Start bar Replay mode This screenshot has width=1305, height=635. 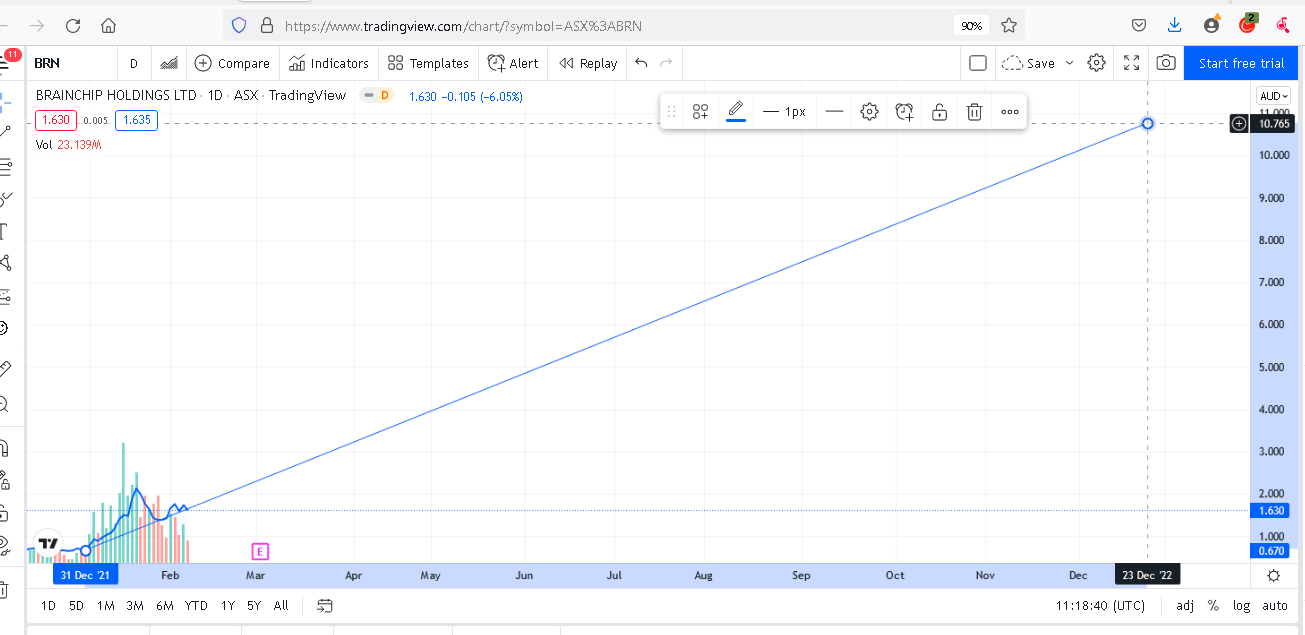tap(588, 63)
